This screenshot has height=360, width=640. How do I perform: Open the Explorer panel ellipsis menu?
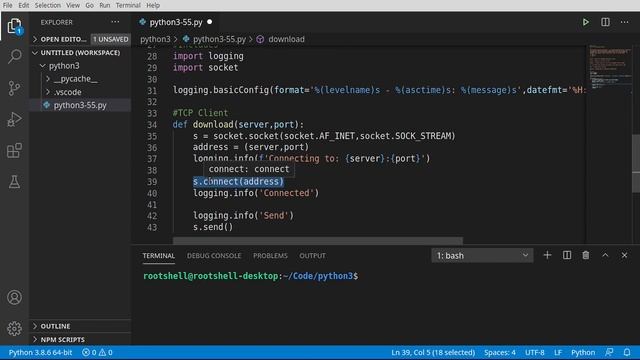(x=115, y=22)
